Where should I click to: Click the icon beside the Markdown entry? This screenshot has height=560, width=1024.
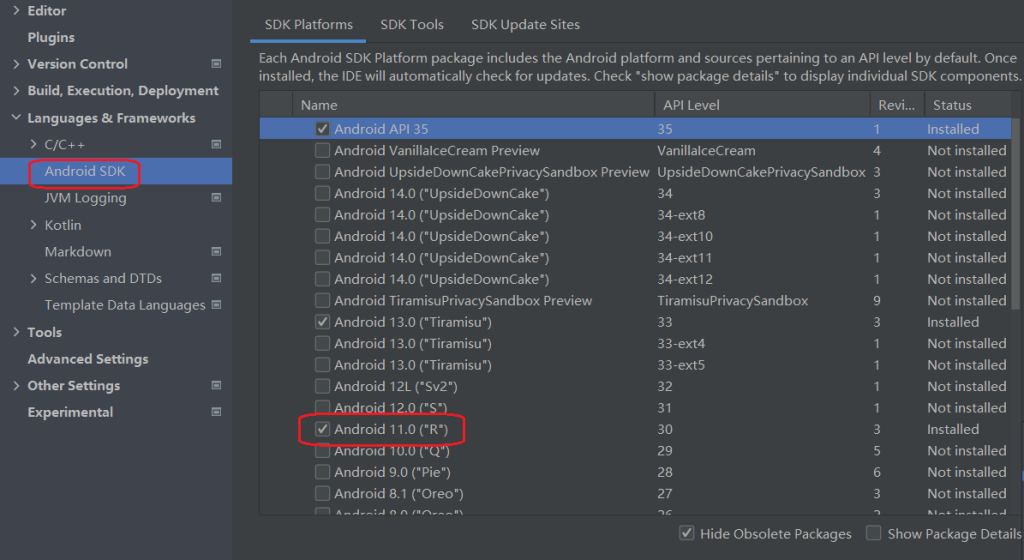pos(216,252)
